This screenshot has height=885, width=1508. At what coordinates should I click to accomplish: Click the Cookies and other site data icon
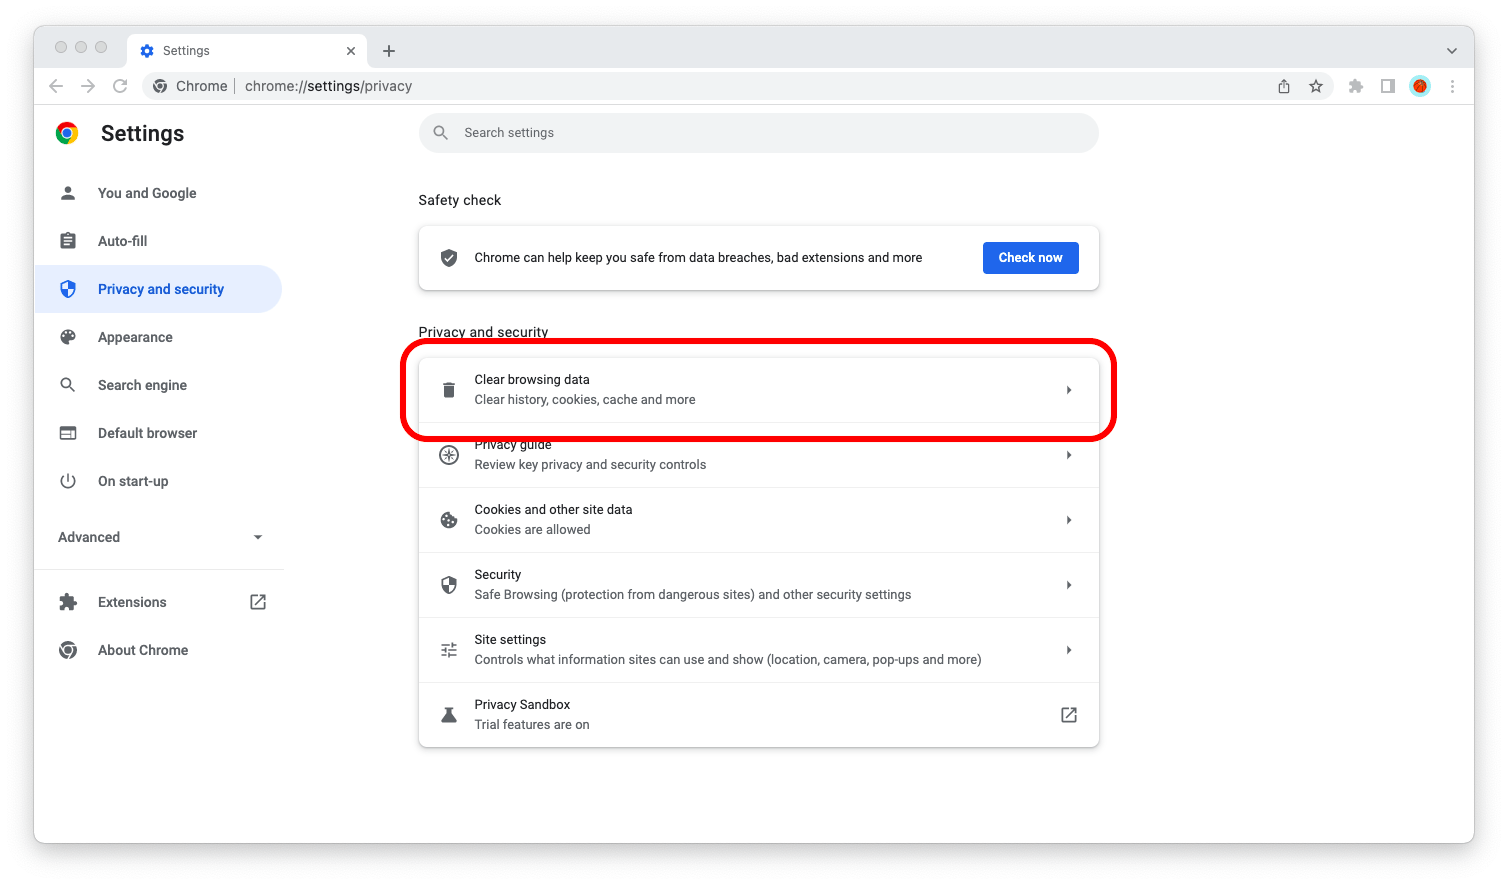coord(448,519)
